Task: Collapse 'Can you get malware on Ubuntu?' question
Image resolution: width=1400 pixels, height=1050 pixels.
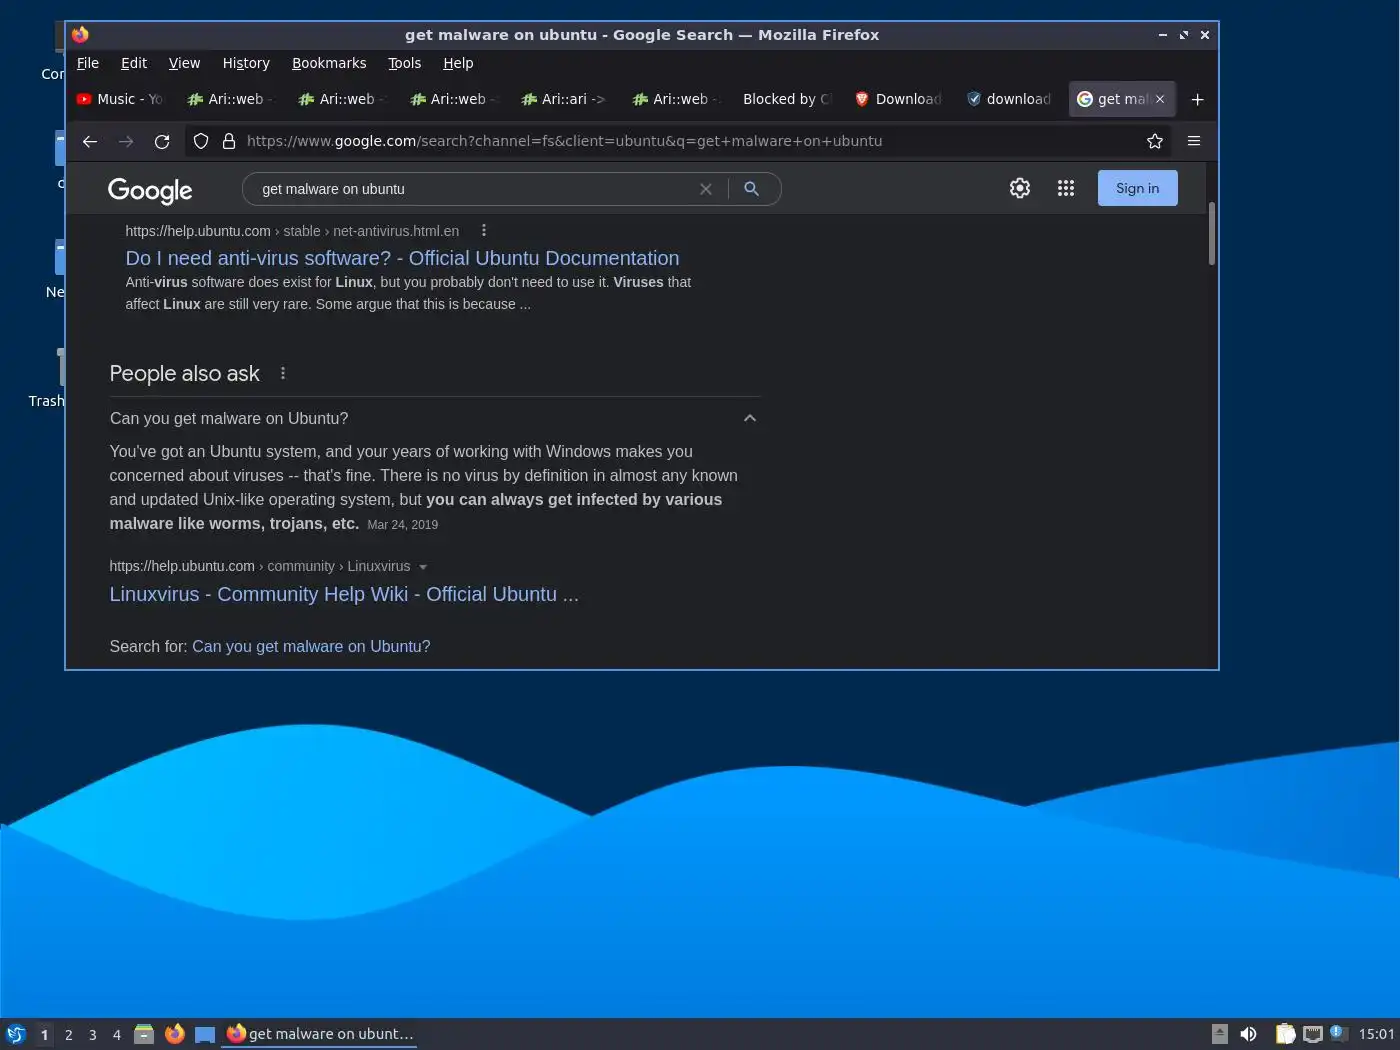Action: coord(750,418)
